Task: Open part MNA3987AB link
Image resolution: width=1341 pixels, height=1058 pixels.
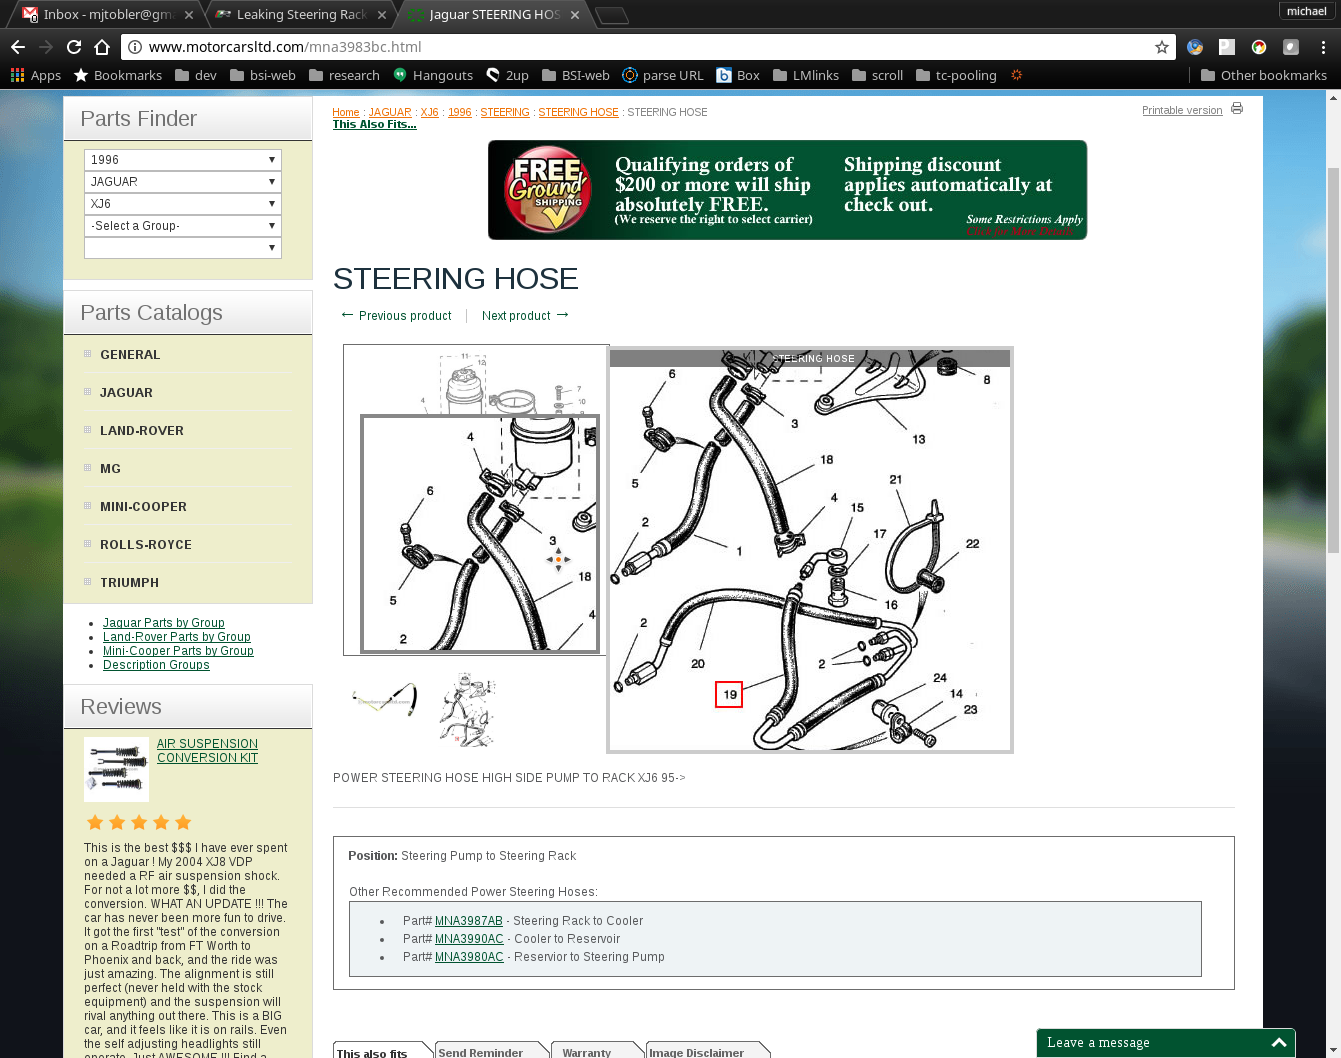Action: [468, 921]
